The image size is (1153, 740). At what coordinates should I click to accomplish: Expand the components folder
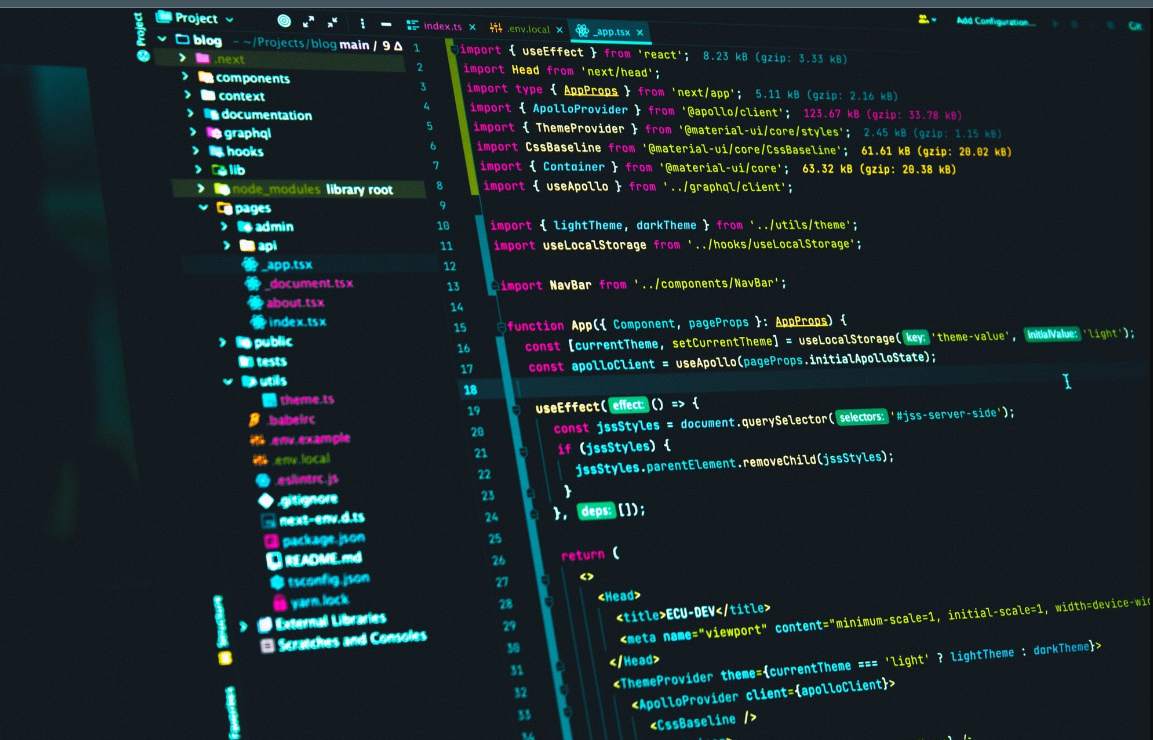[185, 77]
